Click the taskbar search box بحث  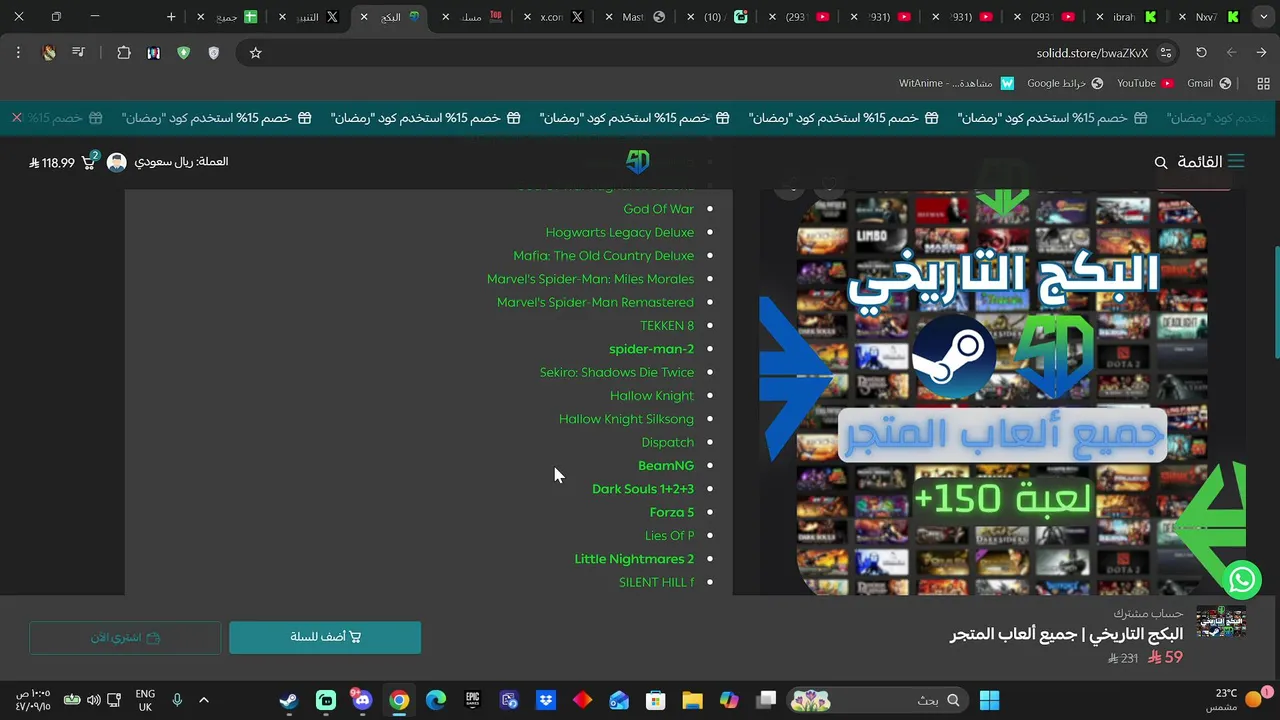(x=877, y=700)
